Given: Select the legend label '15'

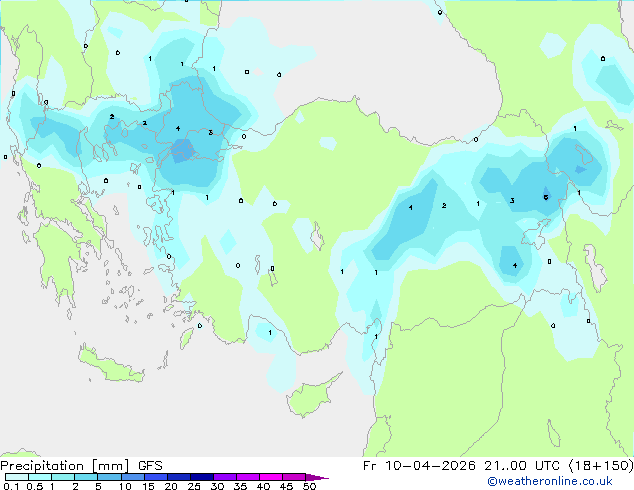Looking at the screenshot, I should click(x=148, y=486).
